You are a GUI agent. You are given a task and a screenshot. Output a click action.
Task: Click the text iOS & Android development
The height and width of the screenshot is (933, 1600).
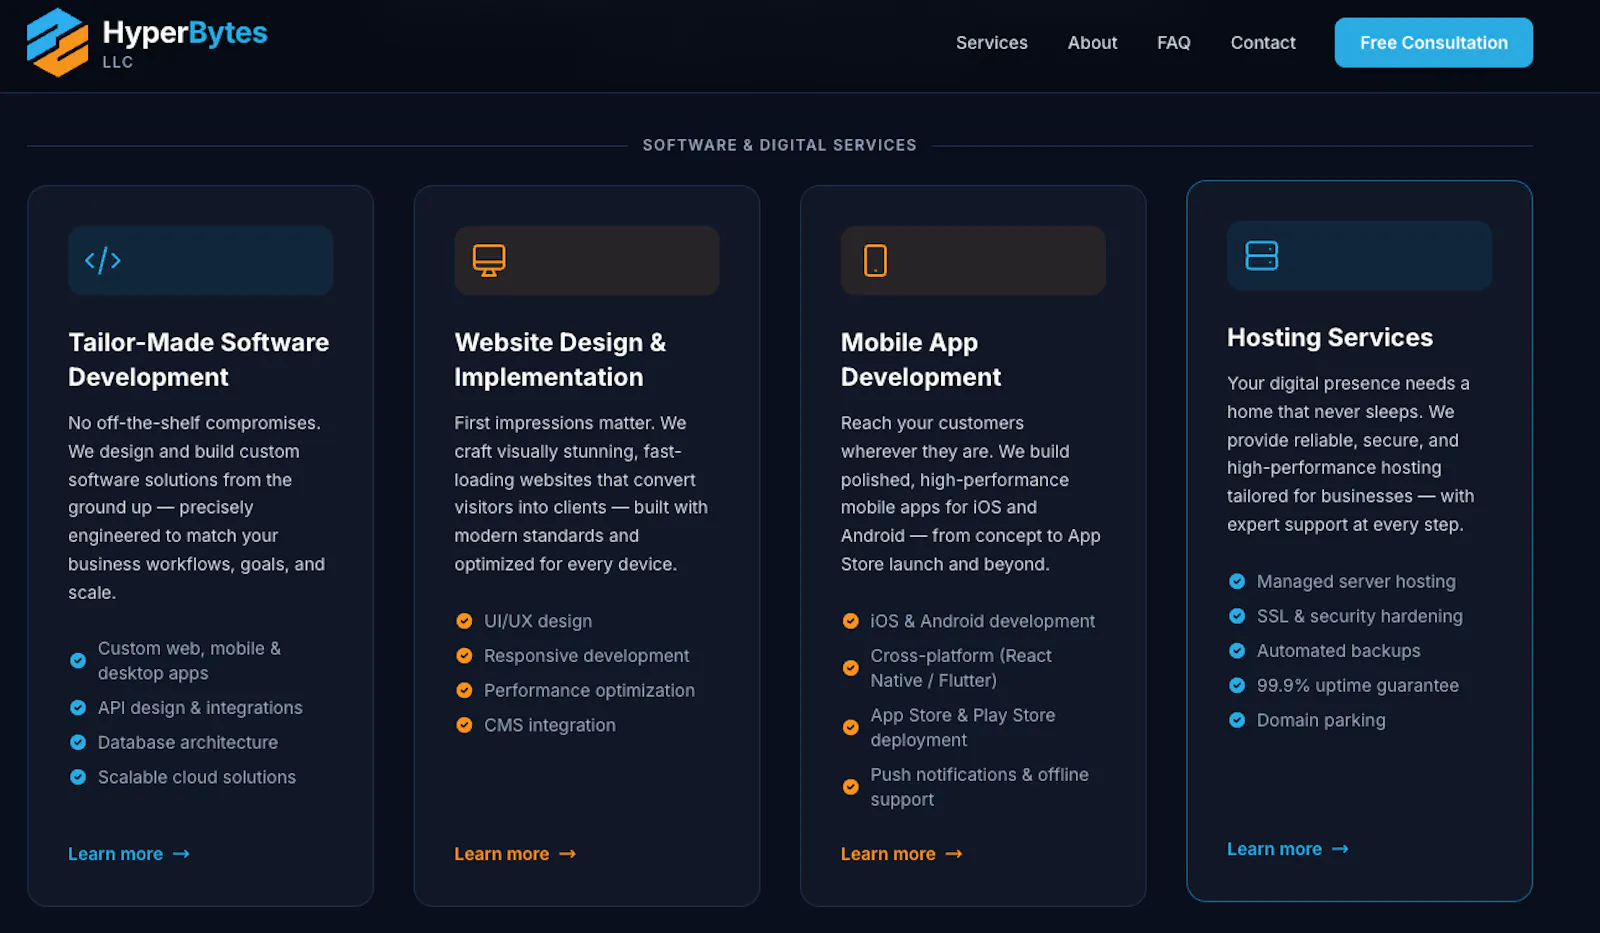[x=983, y=621]
